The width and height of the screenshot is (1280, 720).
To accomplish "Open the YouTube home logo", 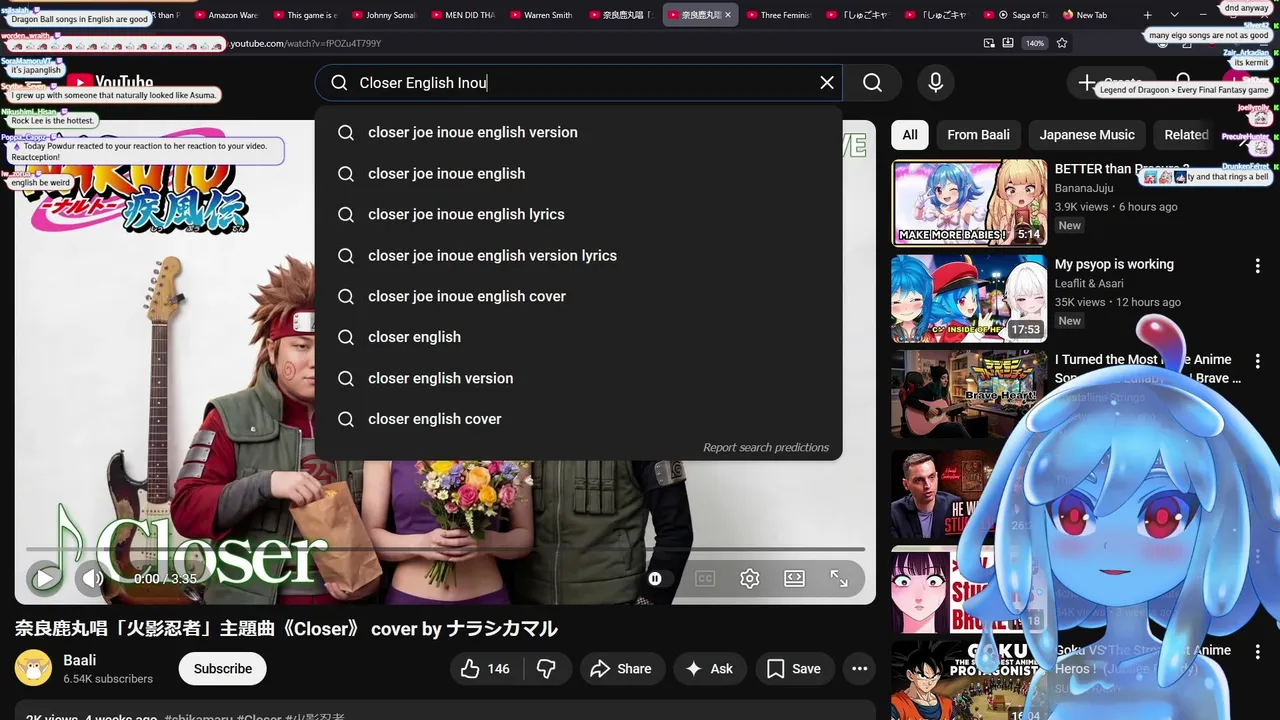I will coord(110,83).
